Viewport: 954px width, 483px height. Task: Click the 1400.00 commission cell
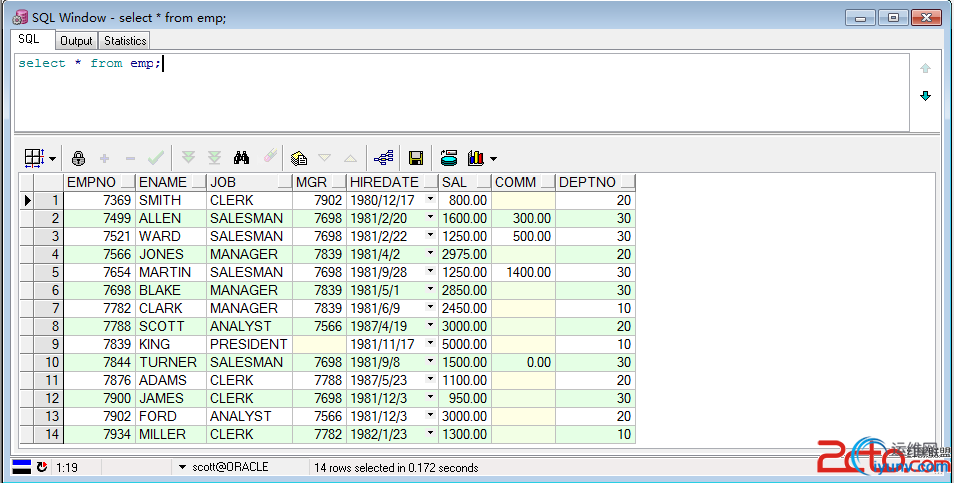[523, 272]
